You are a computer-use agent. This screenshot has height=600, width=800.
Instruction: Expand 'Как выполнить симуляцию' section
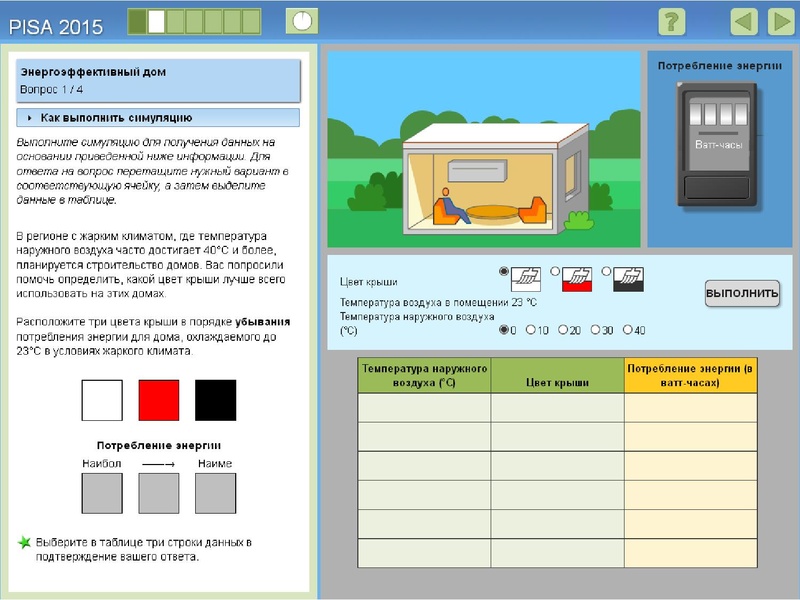[159, 118]
